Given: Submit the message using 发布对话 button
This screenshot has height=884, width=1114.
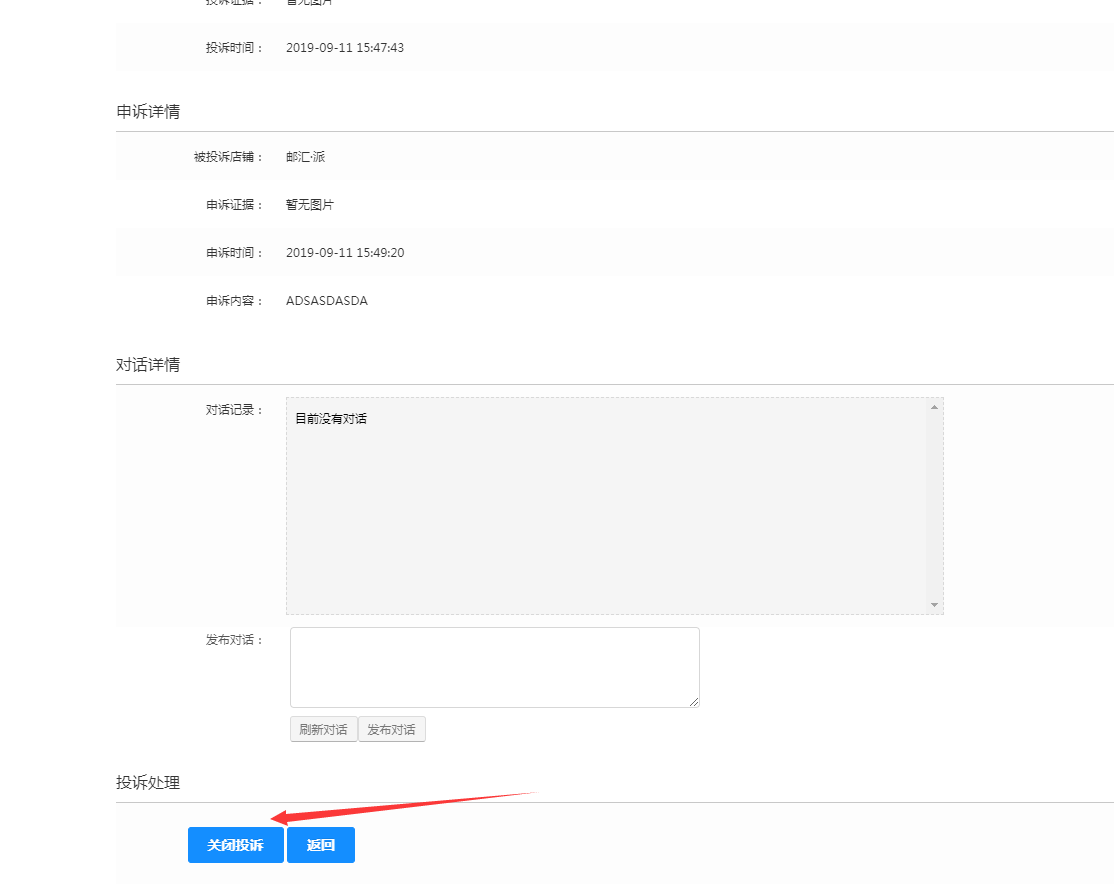Looking at the screenshot, I should point(391,730).
